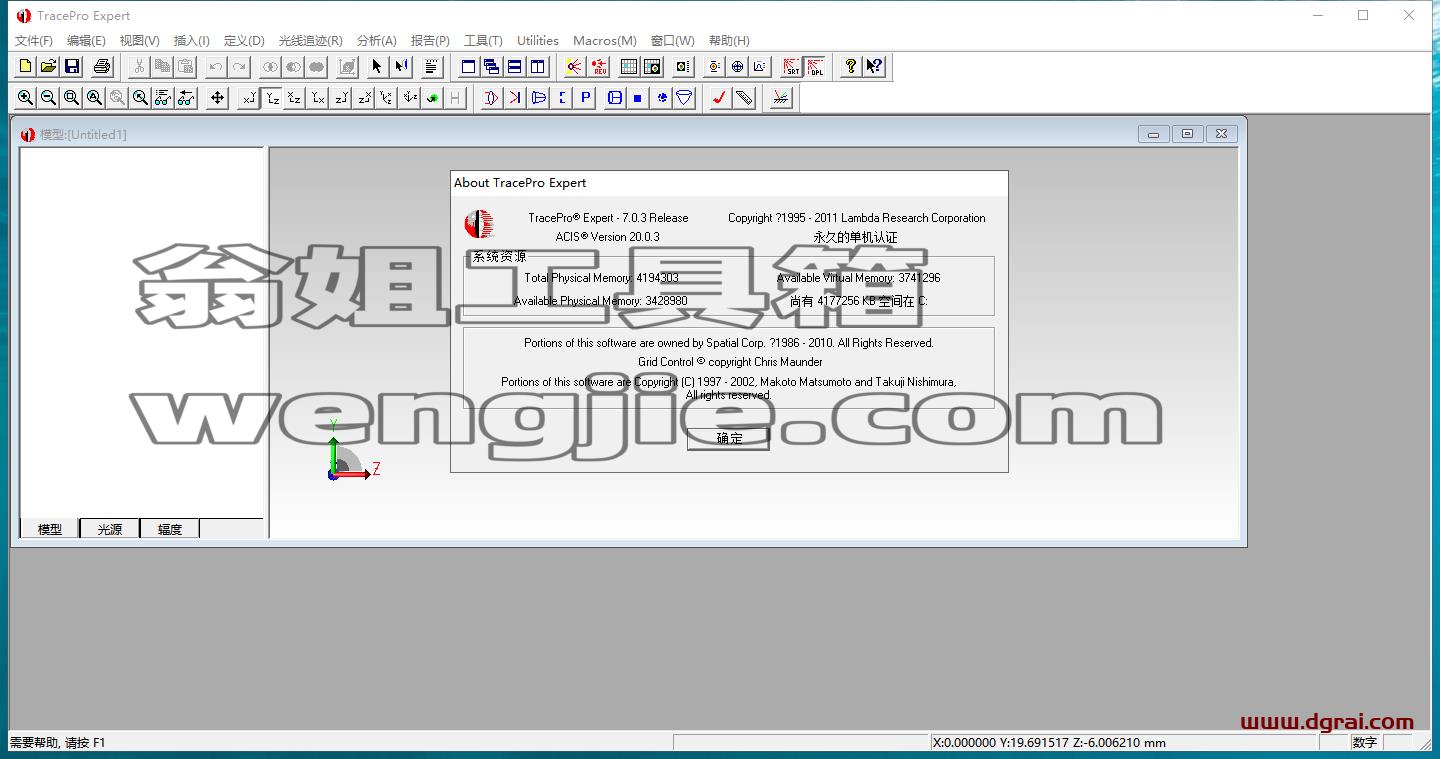Select the arrow pointer selection tool
Screen dimensions: 1440x759
[376, 67]
